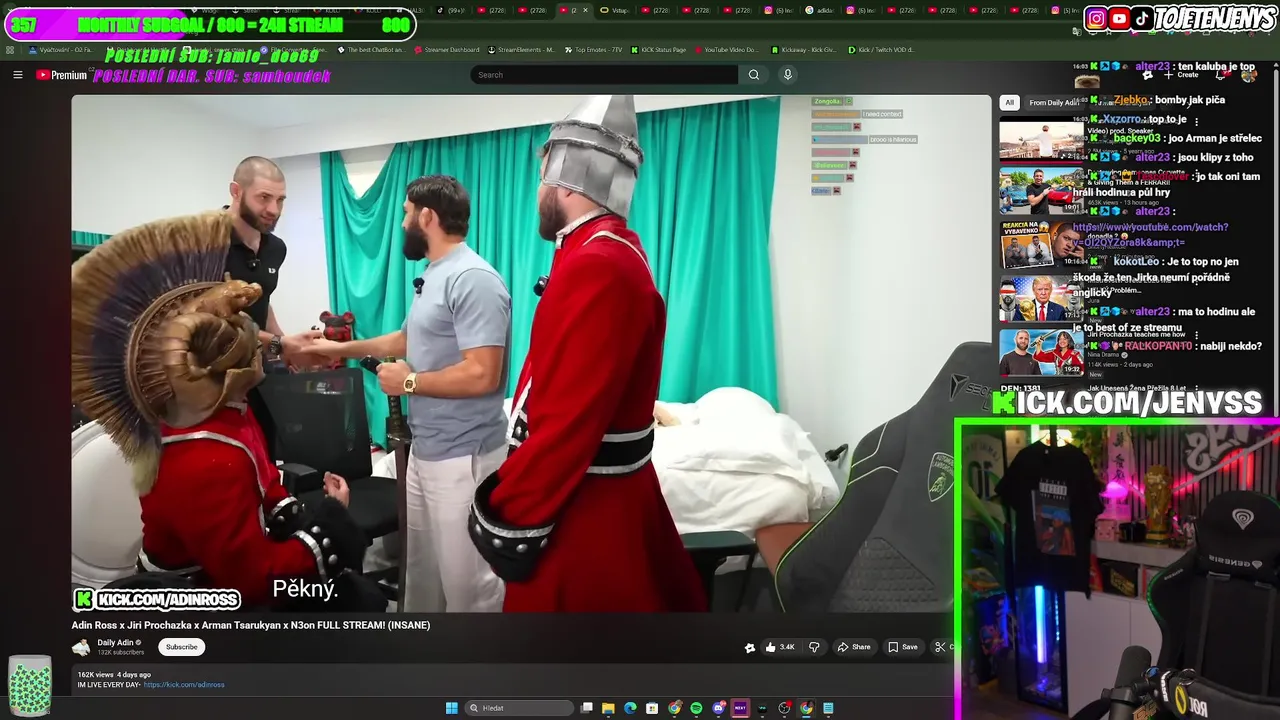Open Microsoft Store taskbar icon

(652, 708)
